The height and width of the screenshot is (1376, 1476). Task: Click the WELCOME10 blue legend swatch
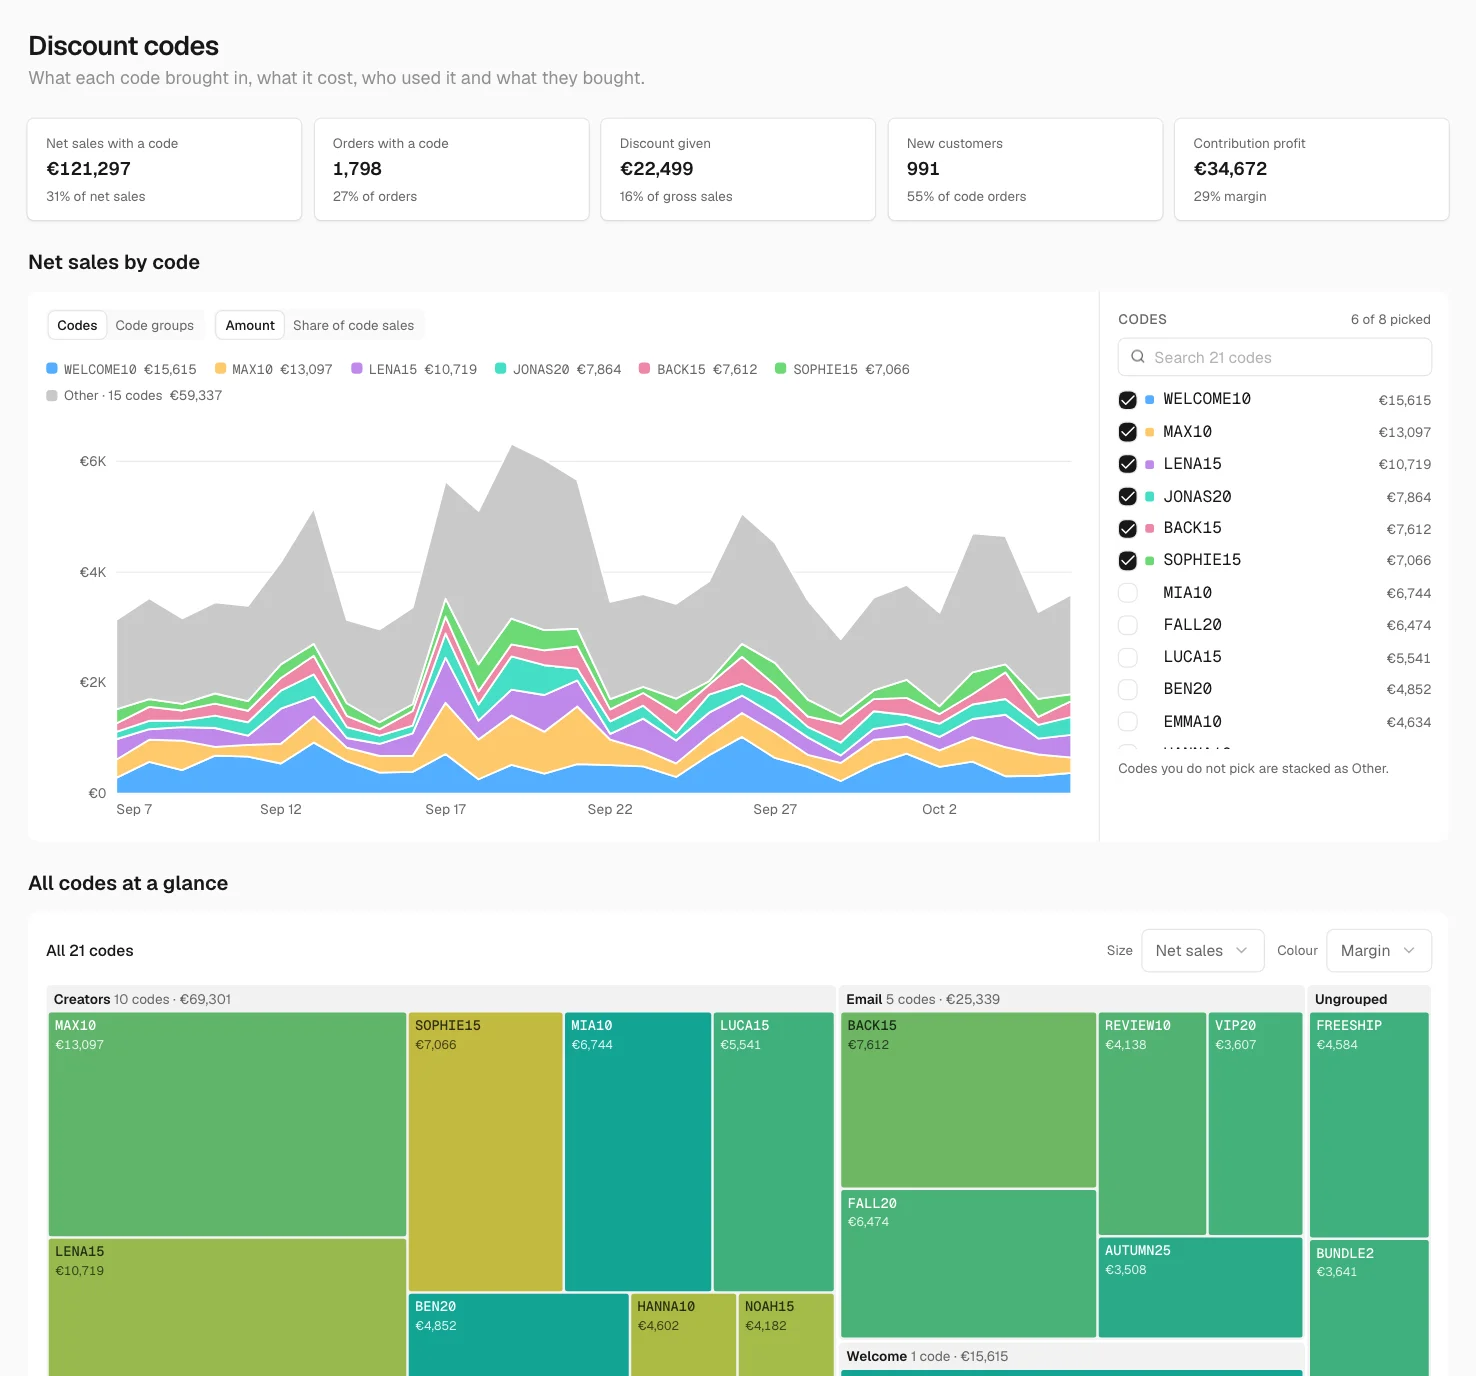[x=52, y=368]
